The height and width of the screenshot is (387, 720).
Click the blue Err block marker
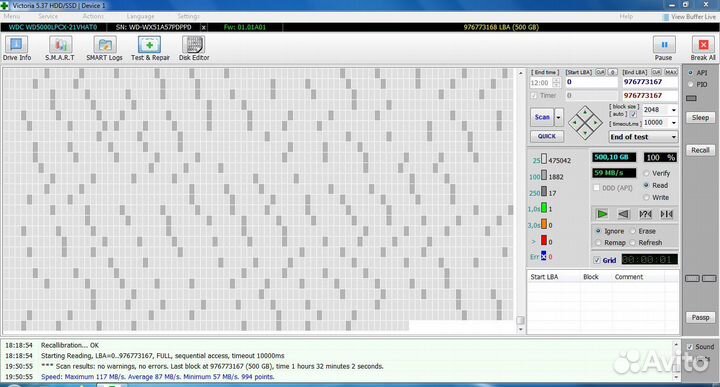pyautogui.click(x=544, y=256)
